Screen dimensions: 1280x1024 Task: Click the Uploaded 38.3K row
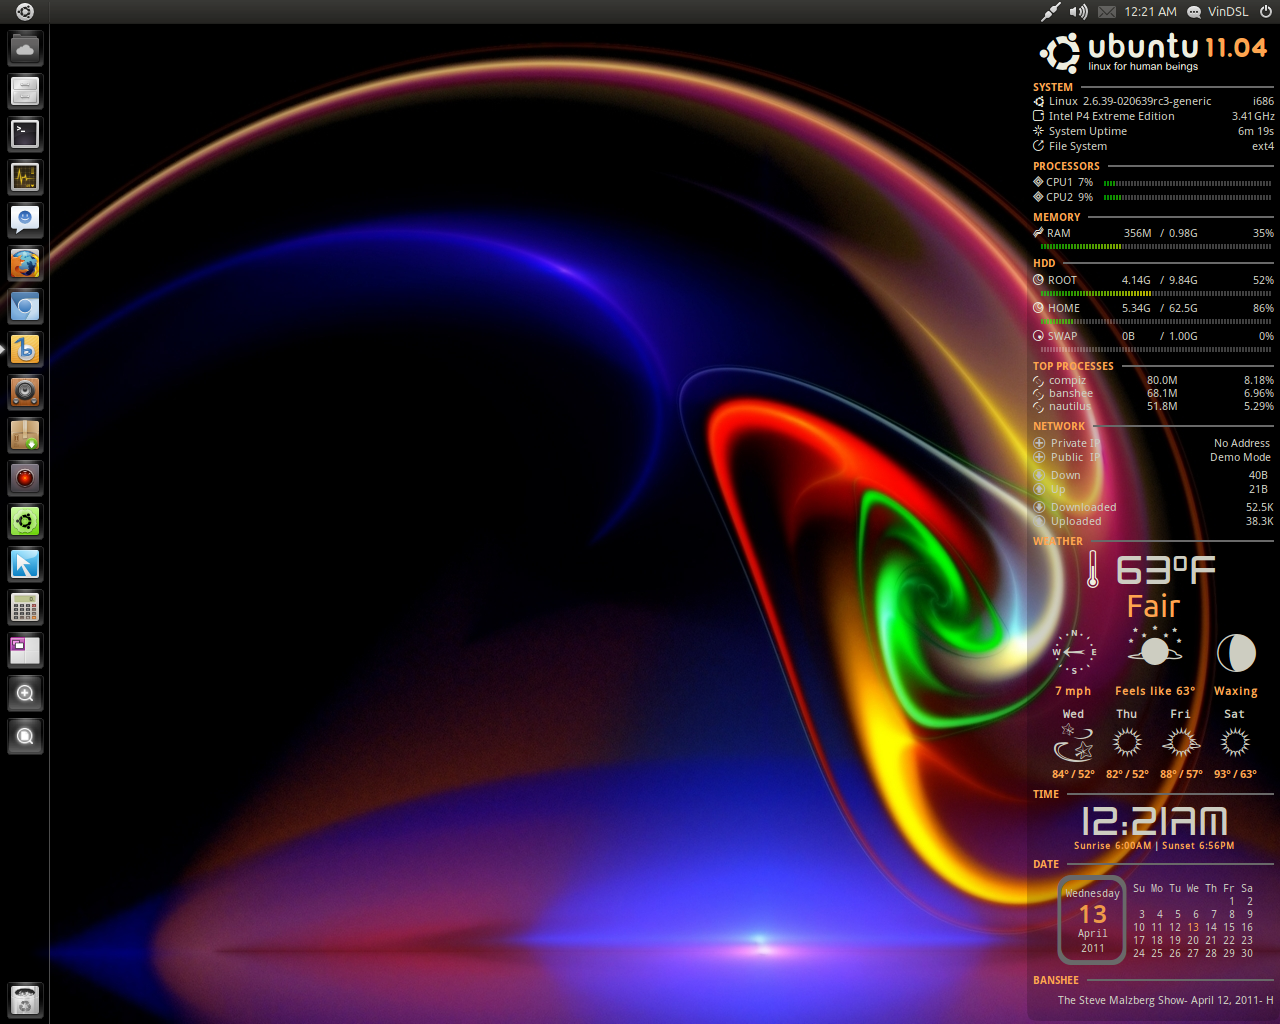(x=1153, y=521)
